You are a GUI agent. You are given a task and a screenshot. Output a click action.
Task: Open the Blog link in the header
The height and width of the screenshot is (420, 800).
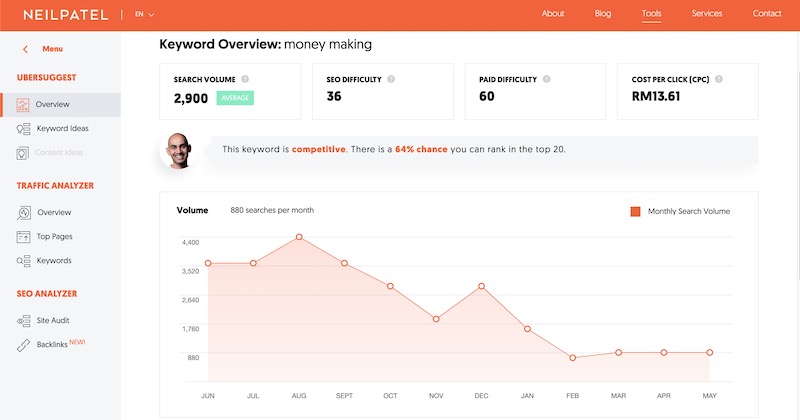pyautogui.click(x=603, y=14)
